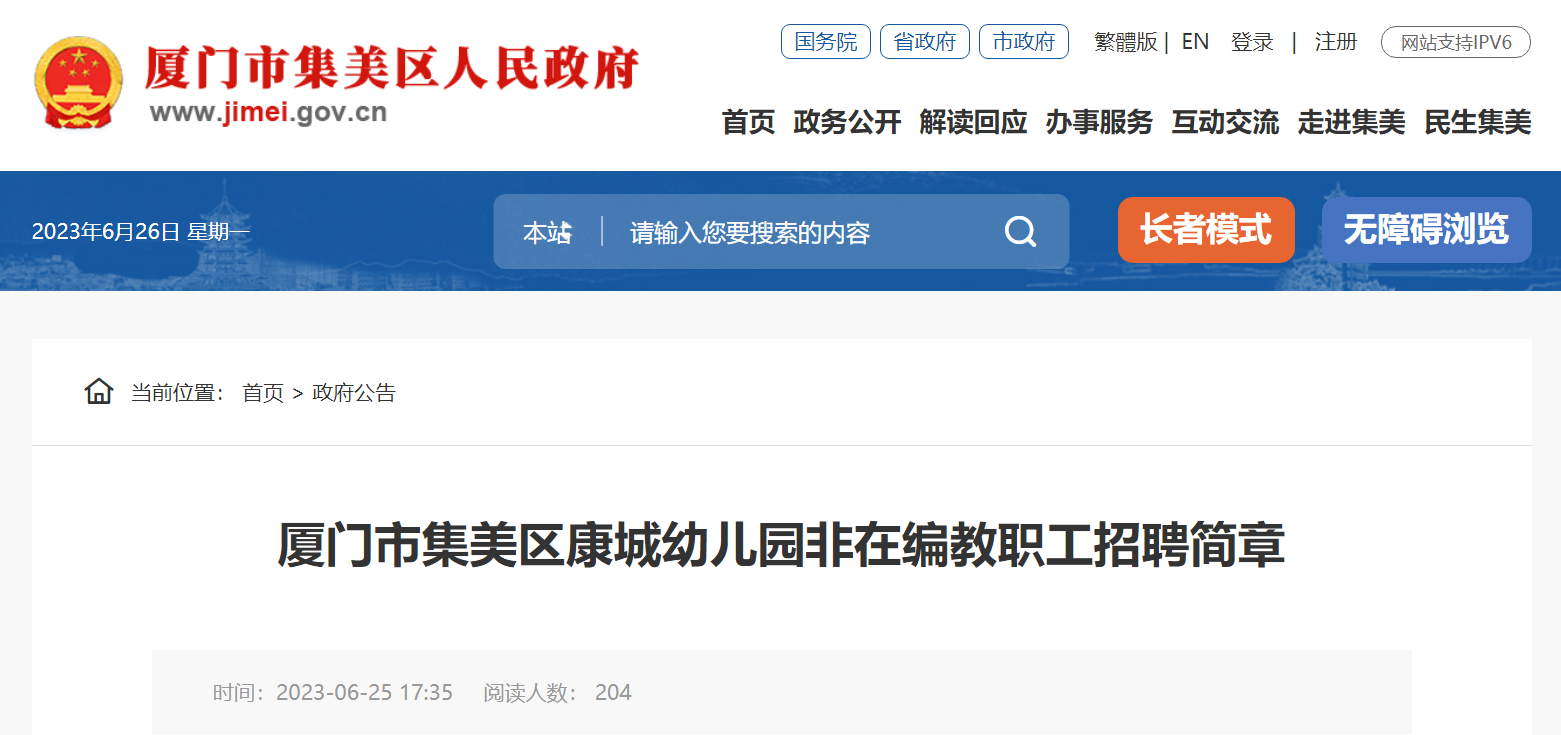This screenshot has height=735, width=1561.
Task: Click the 省政府 link button
Action: tap(925, 42)
